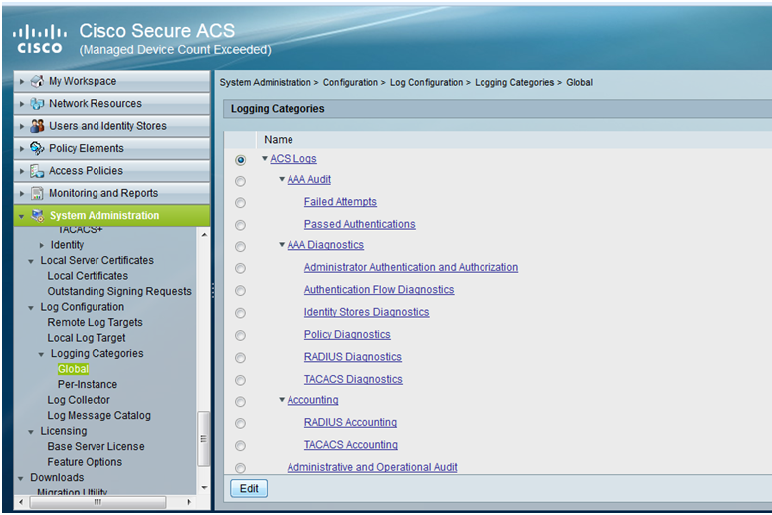Collapse the AAA Diagnostics category arrow

pyautogui.click(x=282, y=244)
